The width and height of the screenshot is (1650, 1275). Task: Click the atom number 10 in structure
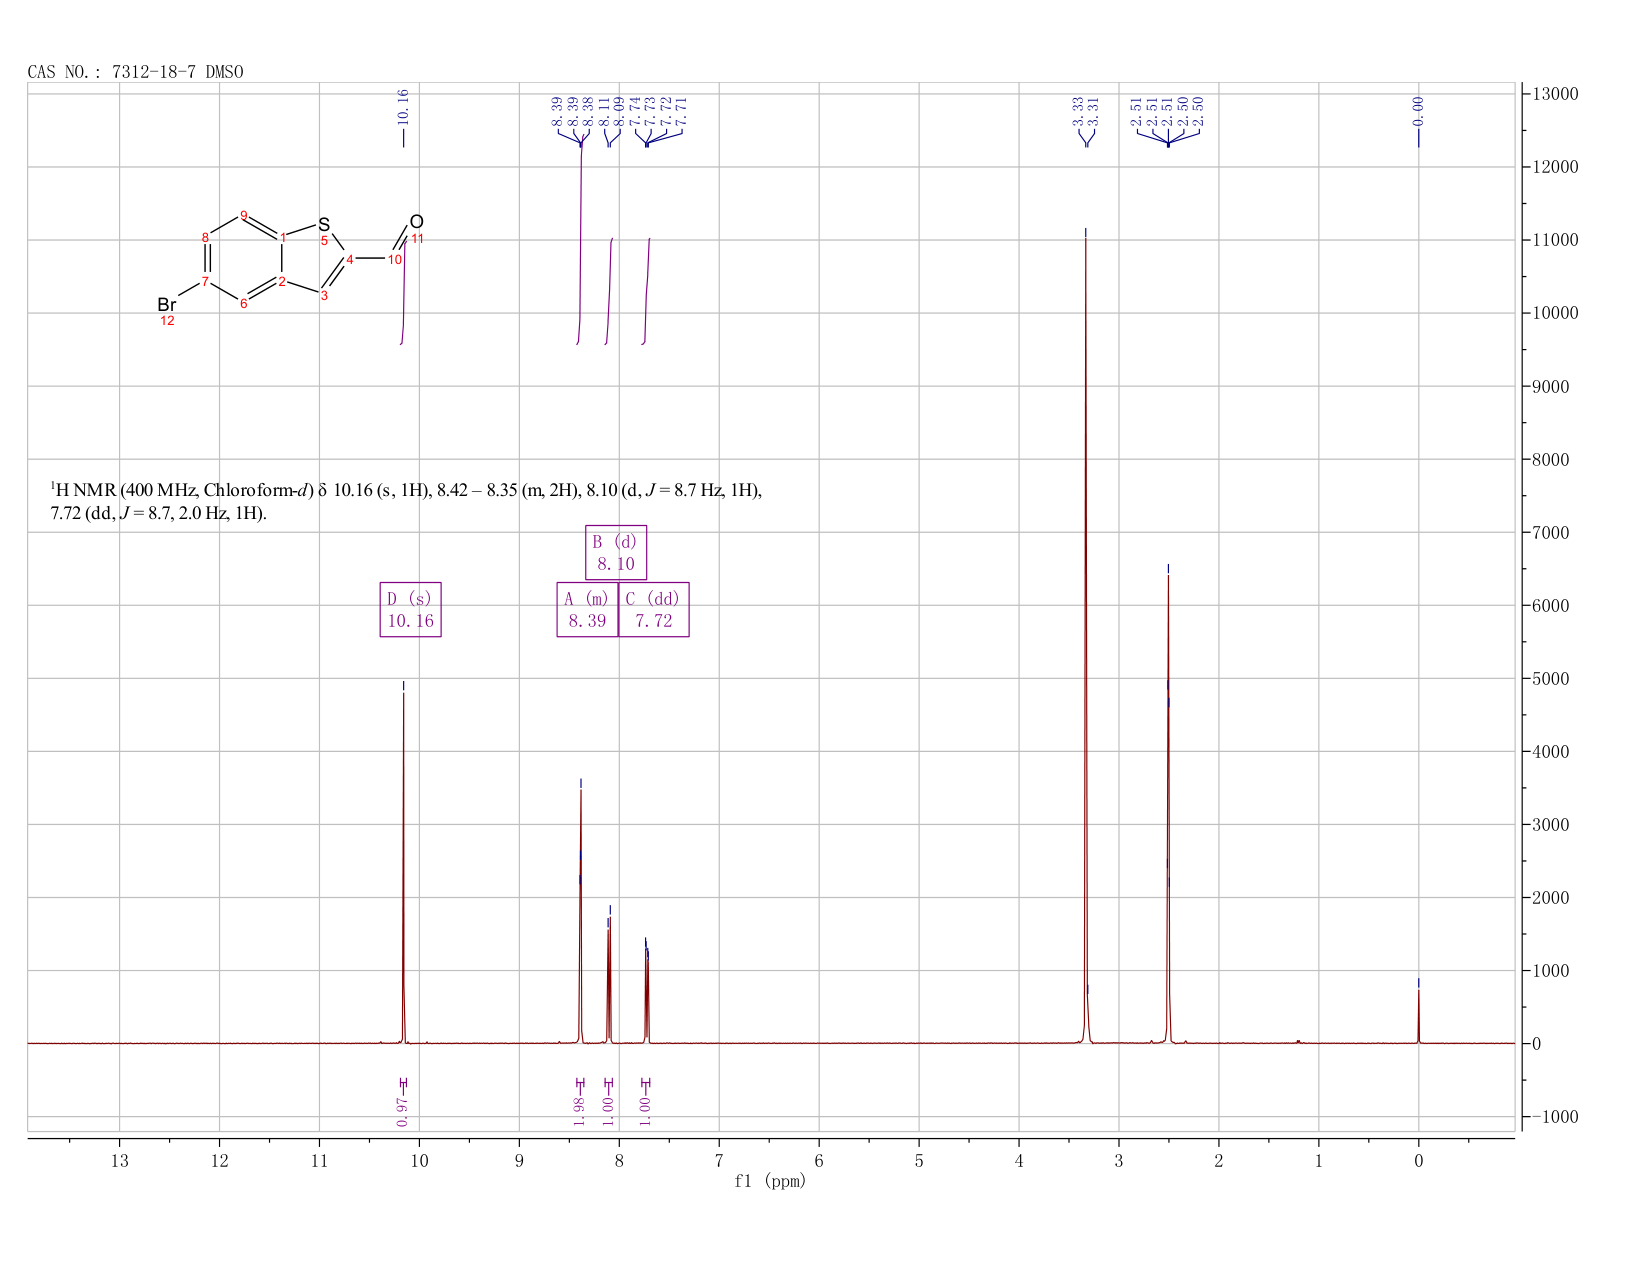coord(395,260)
